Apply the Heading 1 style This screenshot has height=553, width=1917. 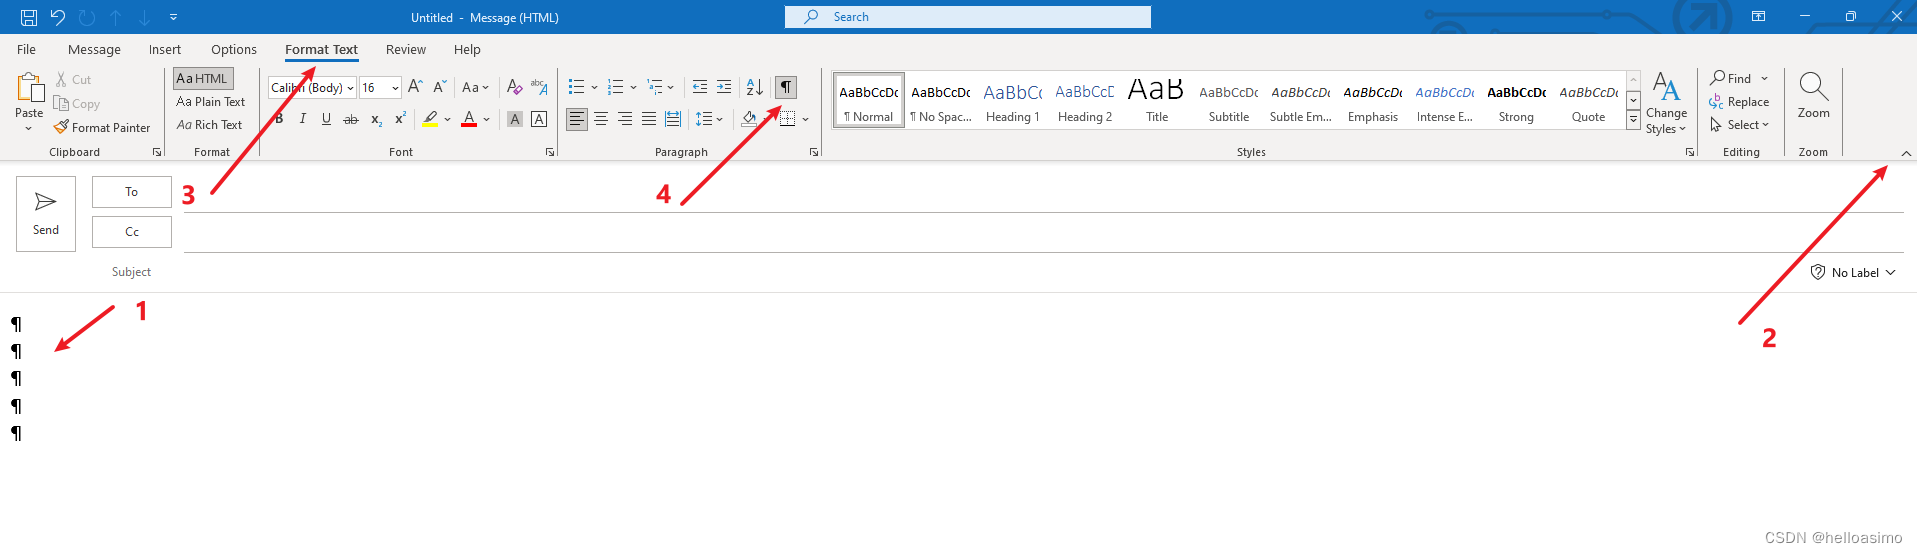coord(1012,100)
